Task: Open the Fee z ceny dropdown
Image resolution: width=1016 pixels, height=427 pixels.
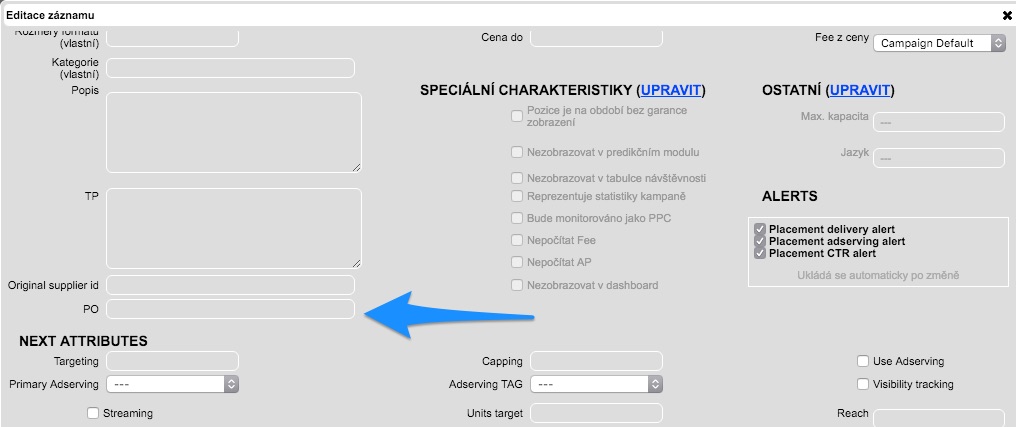Action: [939, 44]
